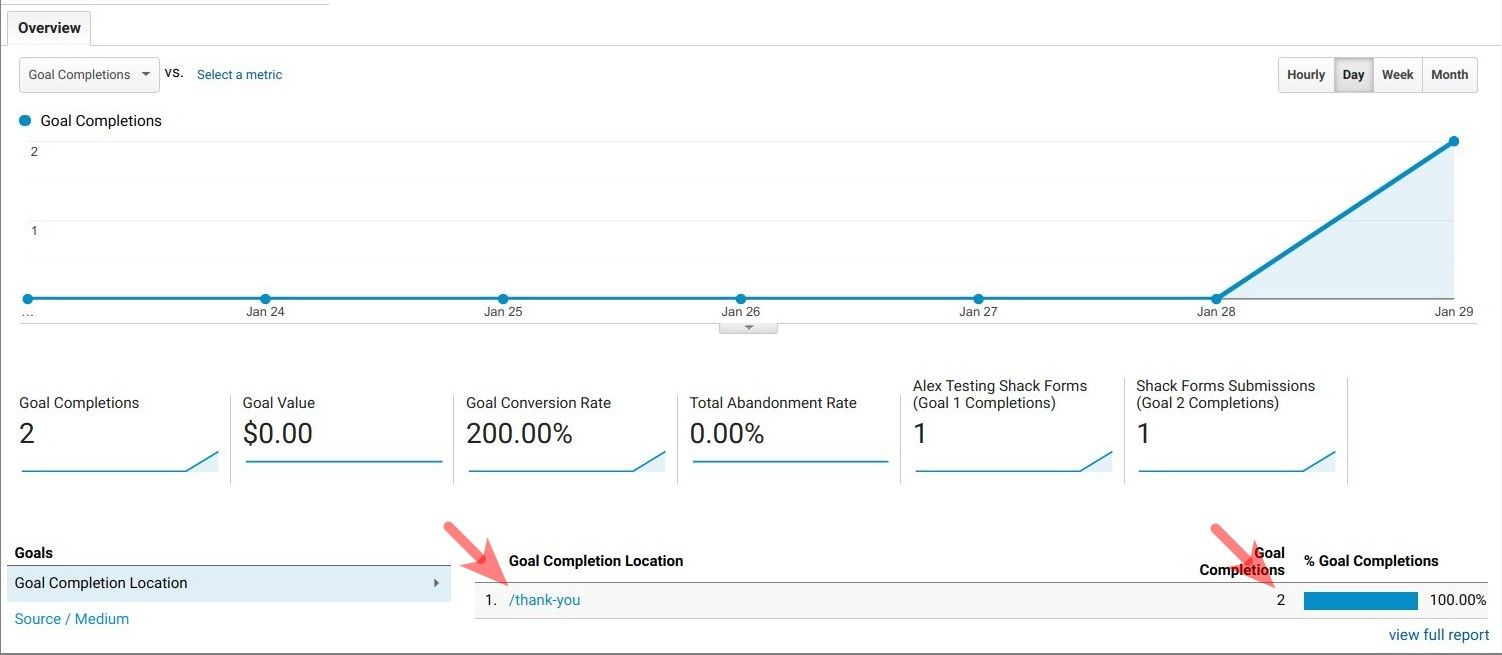Click the Jan 29 data point
Screen dimensions: 1502x655
coord(1453,141)
